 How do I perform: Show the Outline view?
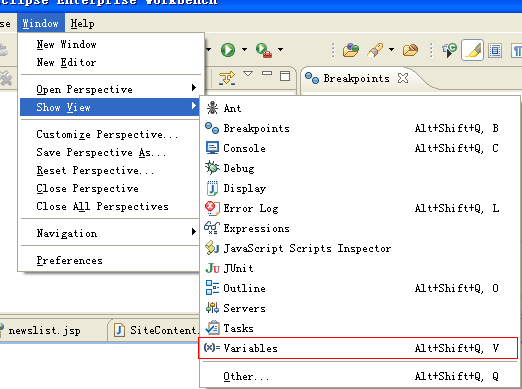[360, 288]
